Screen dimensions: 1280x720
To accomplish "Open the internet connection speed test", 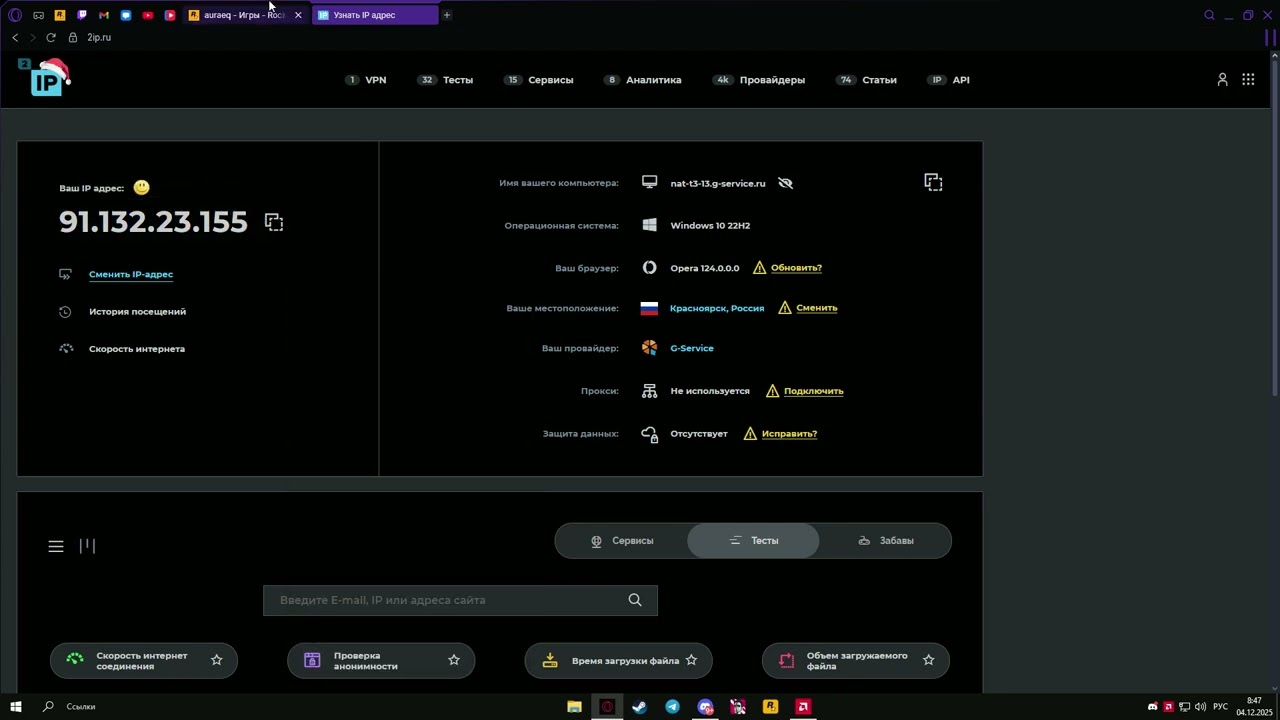I will [x=143, y=660].
